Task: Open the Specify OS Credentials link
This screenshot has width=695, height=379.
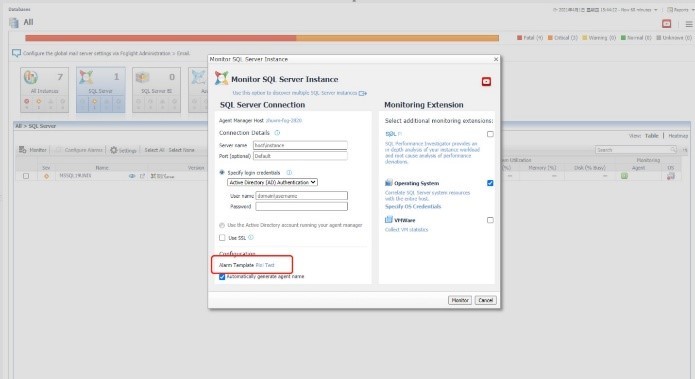Action: pyautogui.click(x=413, y=207)
